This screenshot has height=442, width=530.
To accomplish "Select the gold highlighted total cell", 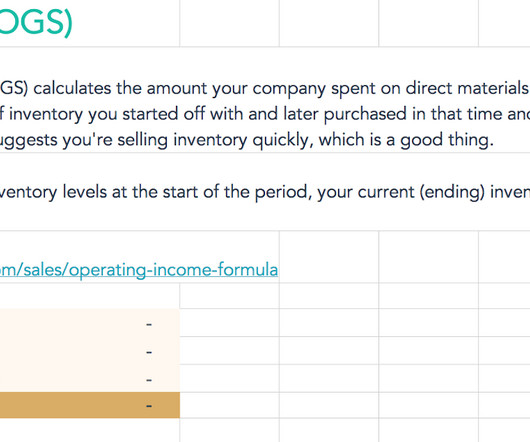I will pyautogui.click(x=90, y=405).
